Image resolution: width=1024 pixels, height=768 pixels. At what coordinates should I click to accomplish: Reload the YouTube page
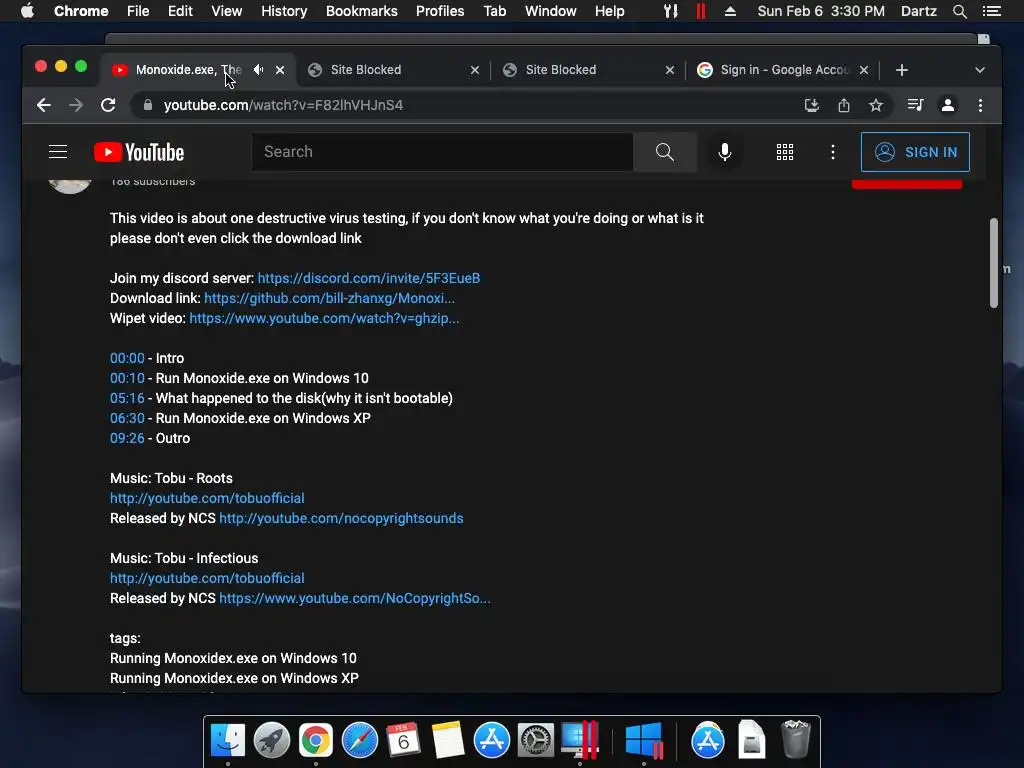tap(108, 105)
